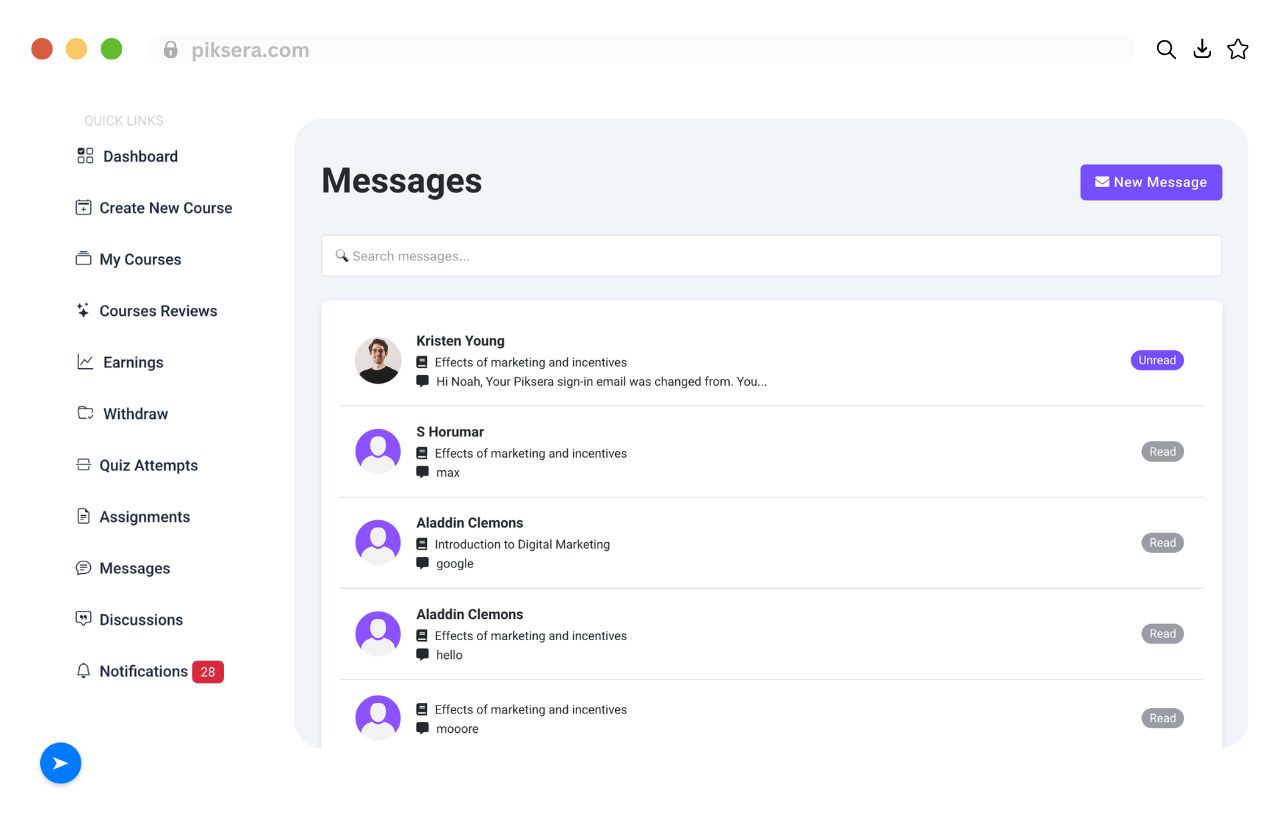The image size is (1280, 832).
Task: Click the red 28 notifications badge
Action: (208, 672)
